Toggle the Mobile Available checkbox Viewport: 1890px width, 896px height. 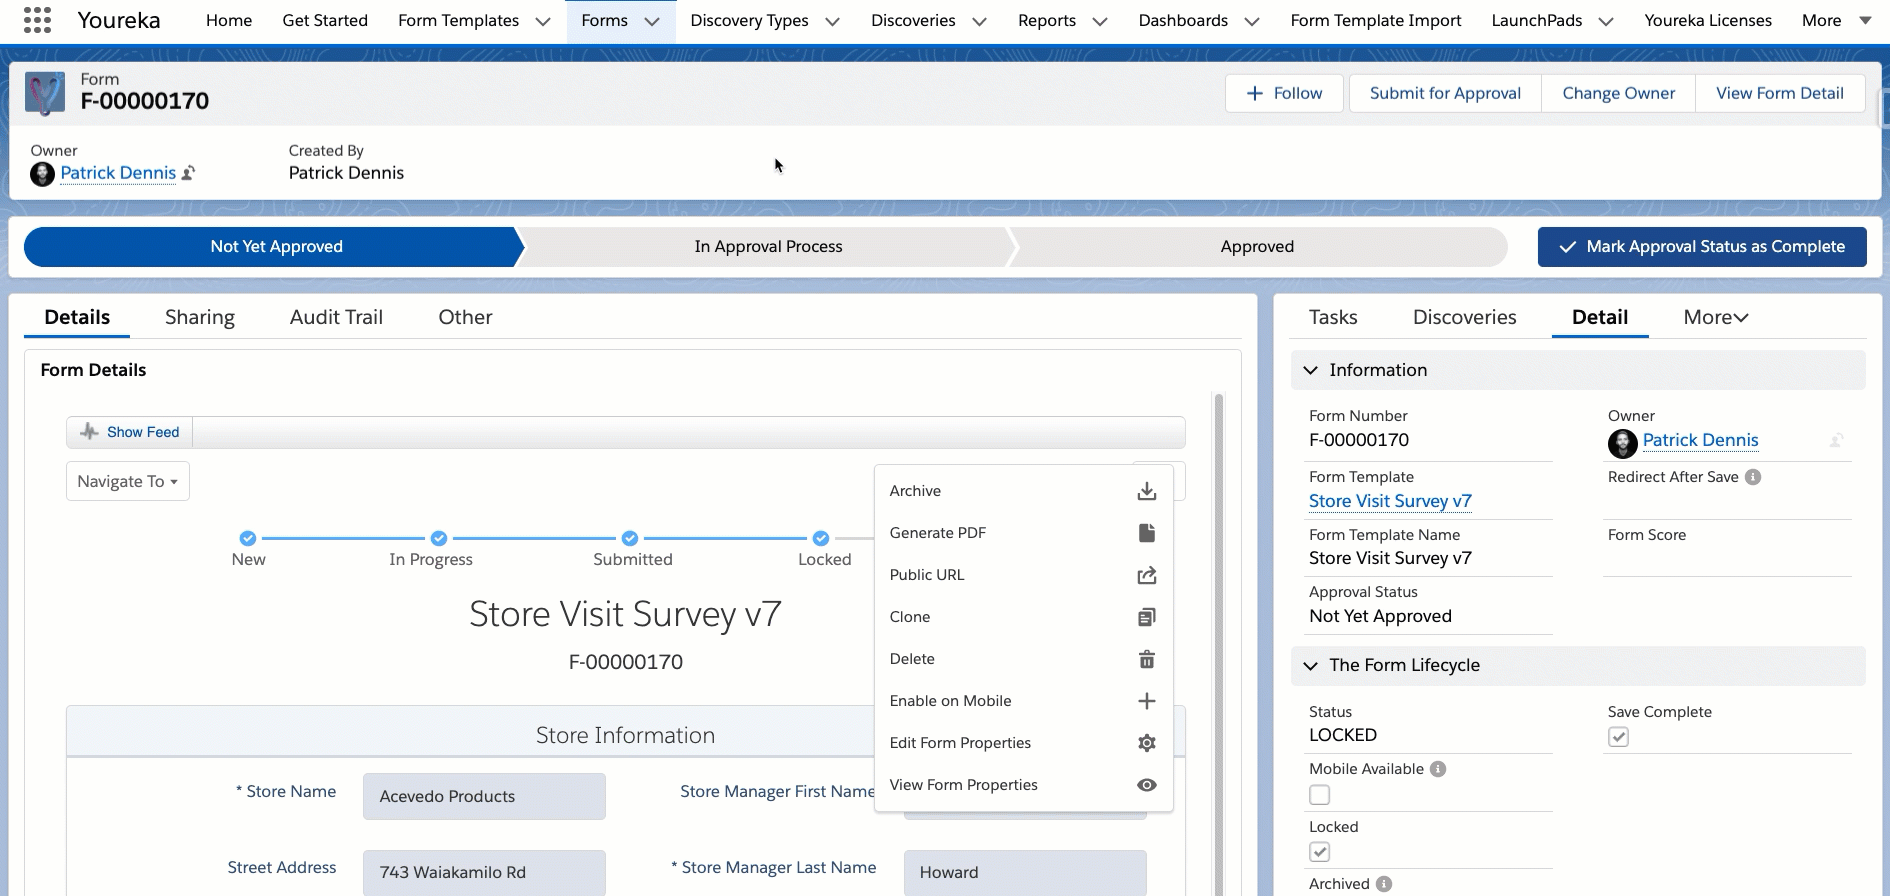[x=1320, y=795]
